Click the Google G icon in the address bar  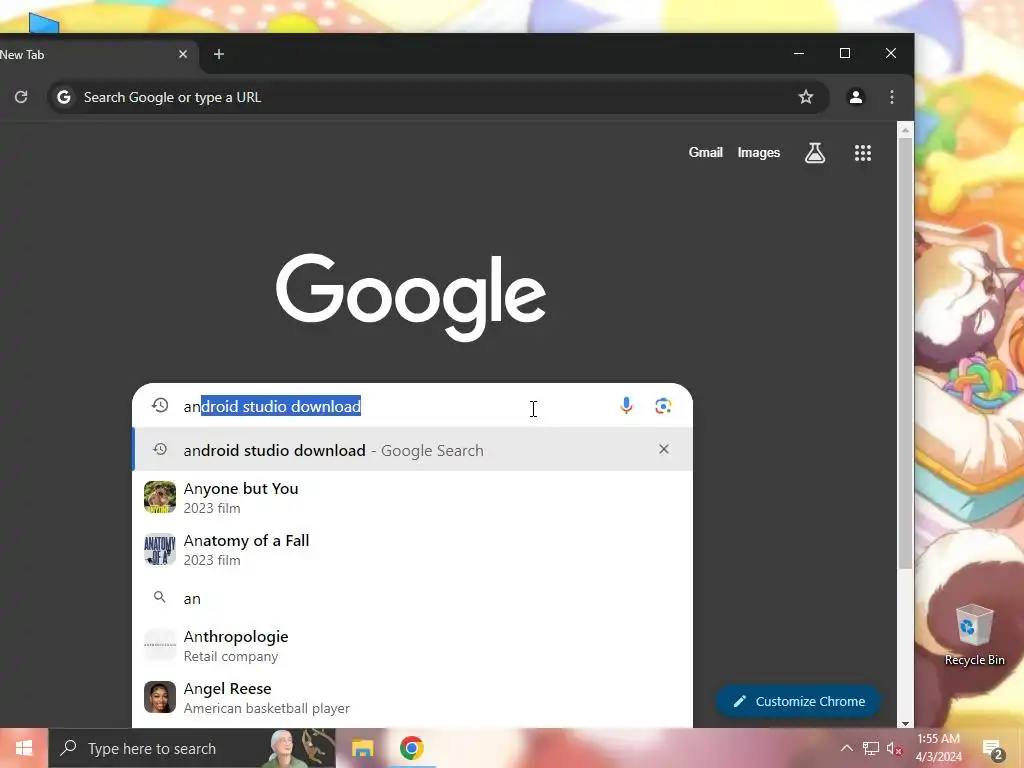point(63,97)
